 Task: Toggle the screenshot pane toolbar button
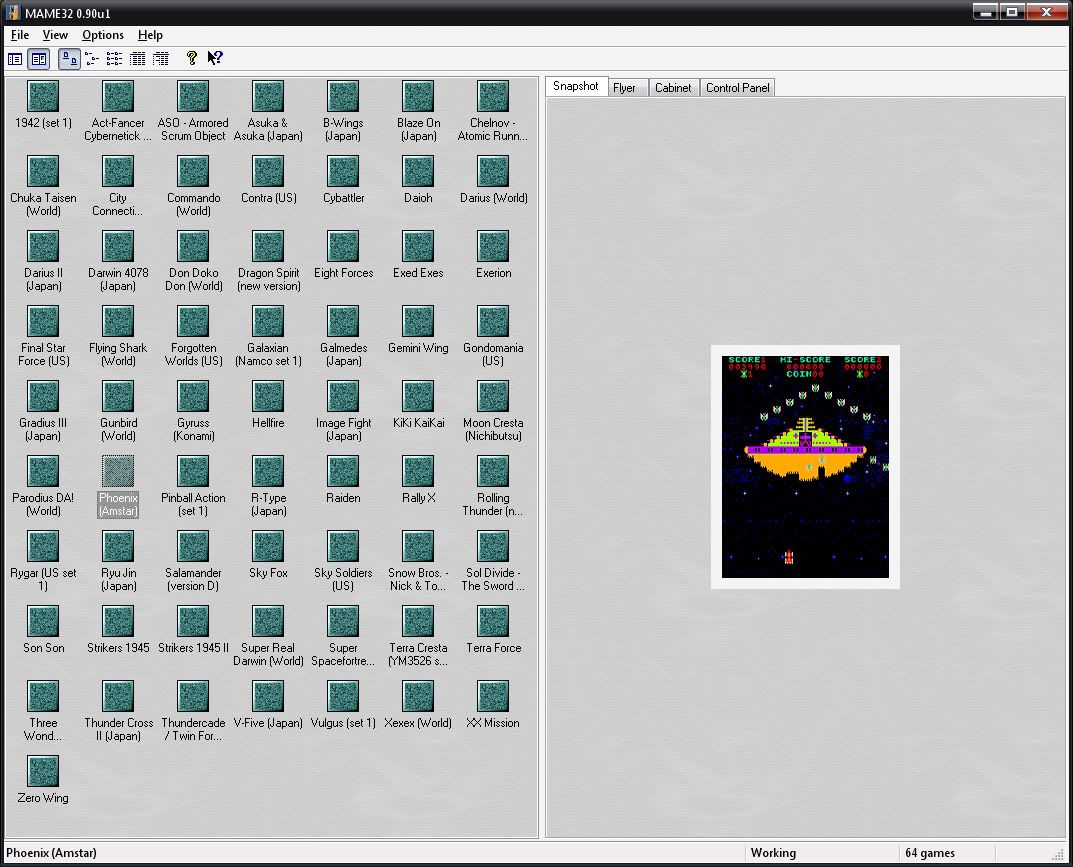point(38,59)
